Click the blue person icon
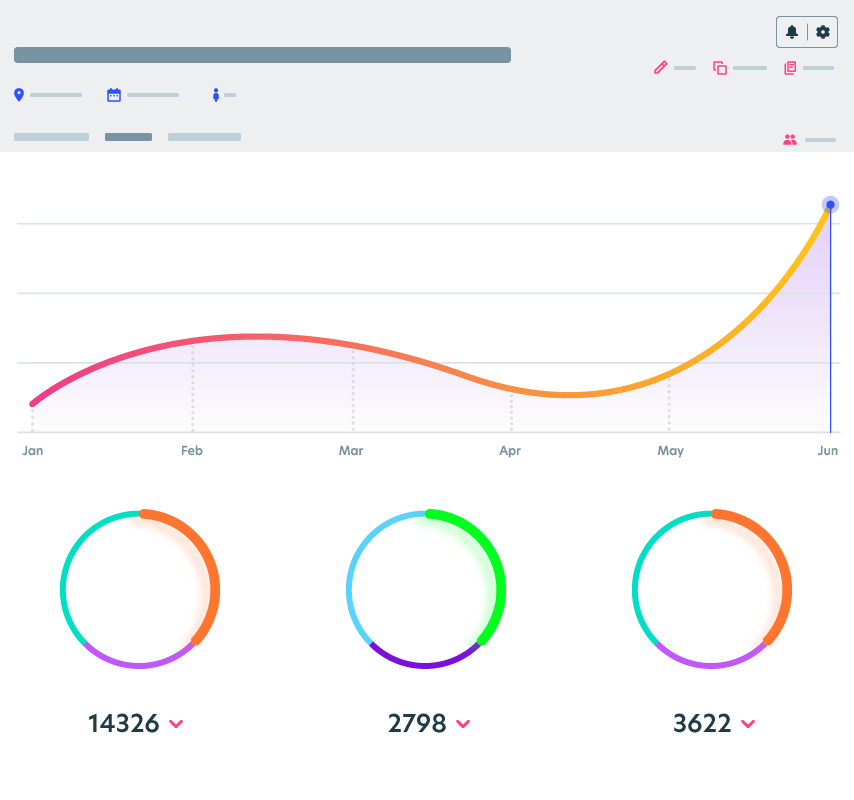854x800 pixels. pyautogui.click(x=215, y=95)
